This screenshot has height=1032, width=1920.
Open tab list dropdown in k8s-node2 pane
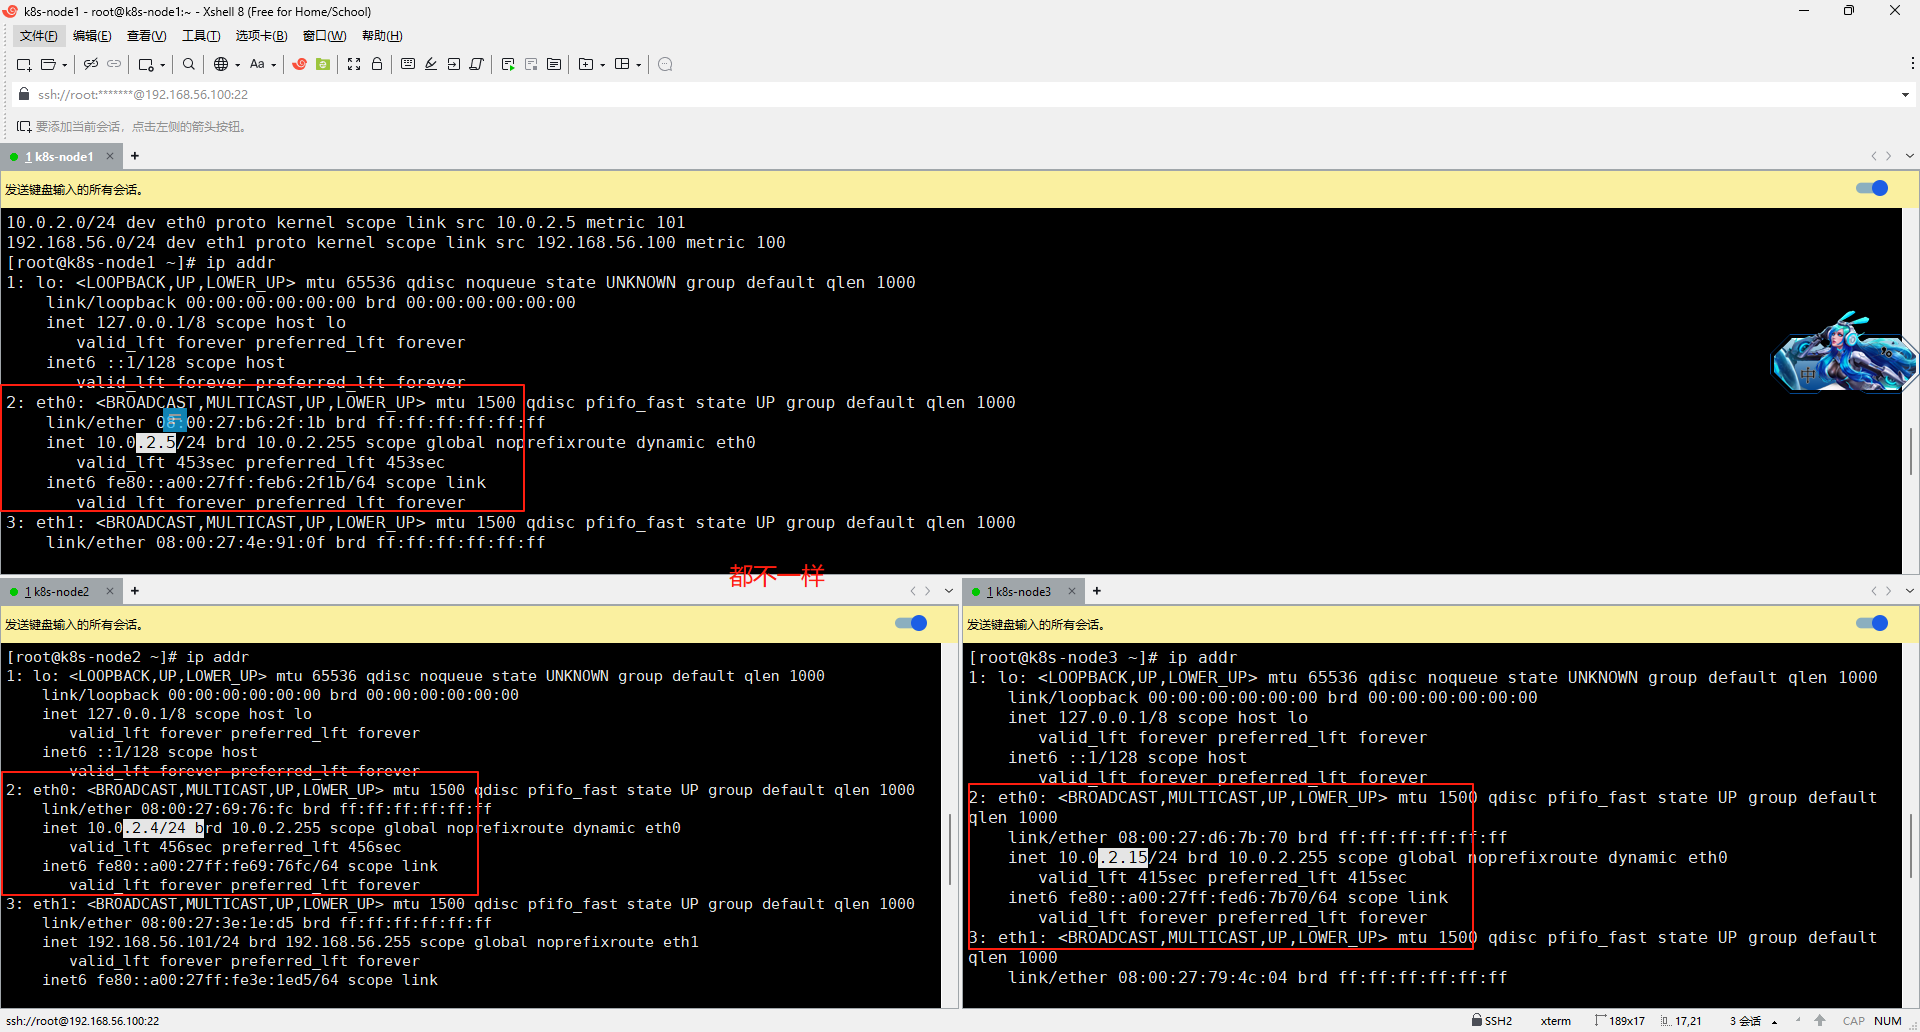tap(948, 591)
